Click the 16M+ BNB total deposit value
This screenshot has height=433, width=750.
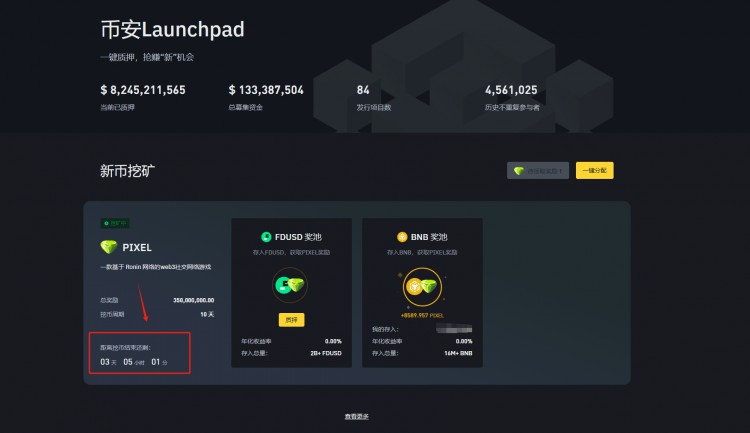pos(458,353)
